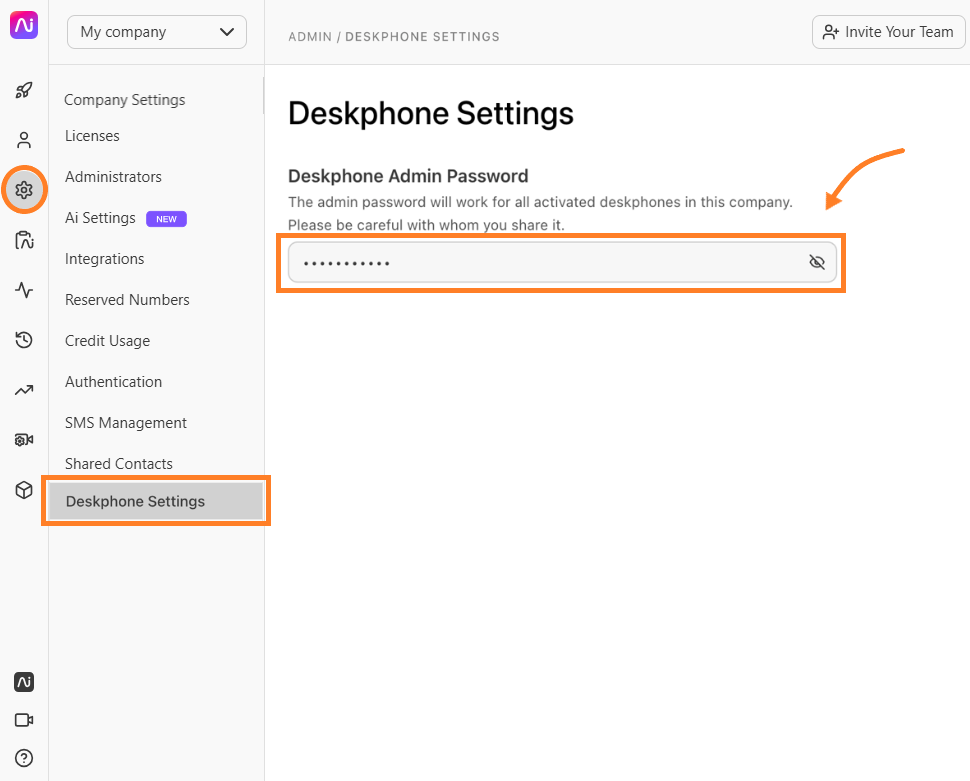Open the video camera settings icon
This screenshot has width=970, height=781.
pos(24,440)
